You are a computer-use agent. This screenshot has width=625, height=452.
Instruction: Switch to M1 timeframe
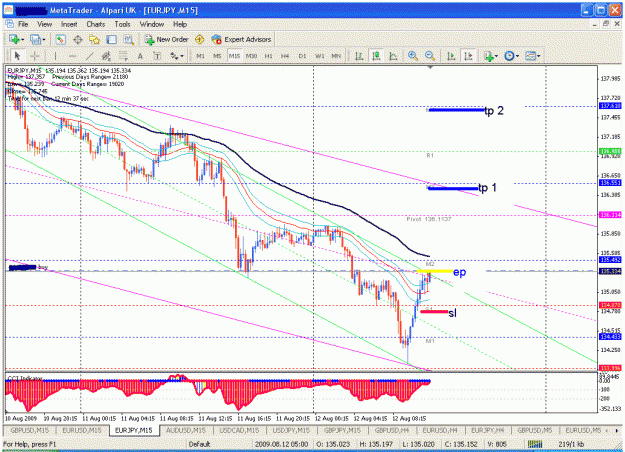click(200, 56)
